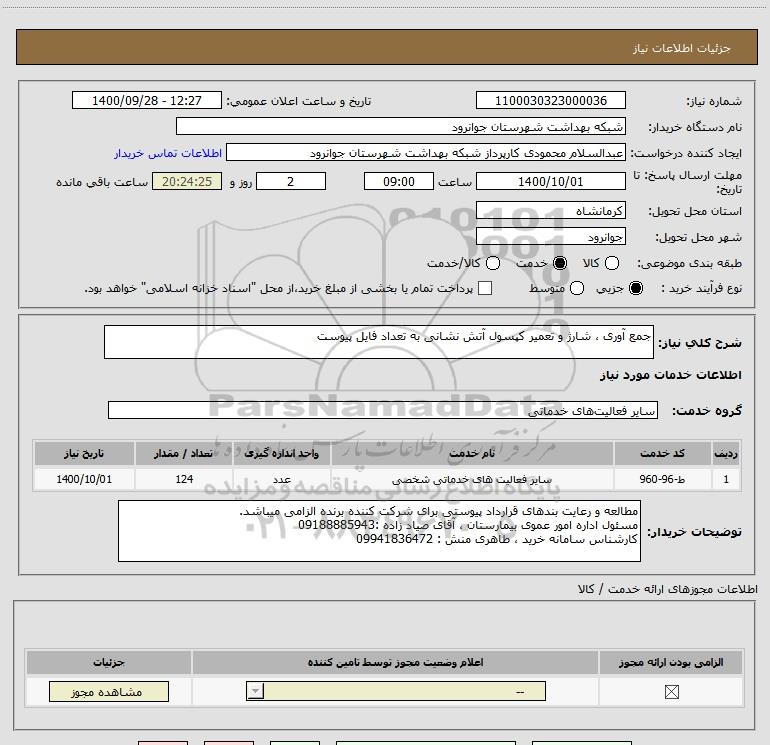The height and width of the screenshot is (745, 770).
Task: Open the اطلاعات تماس خریدار link
Action: pyautogui.click(x=168, y=153)
